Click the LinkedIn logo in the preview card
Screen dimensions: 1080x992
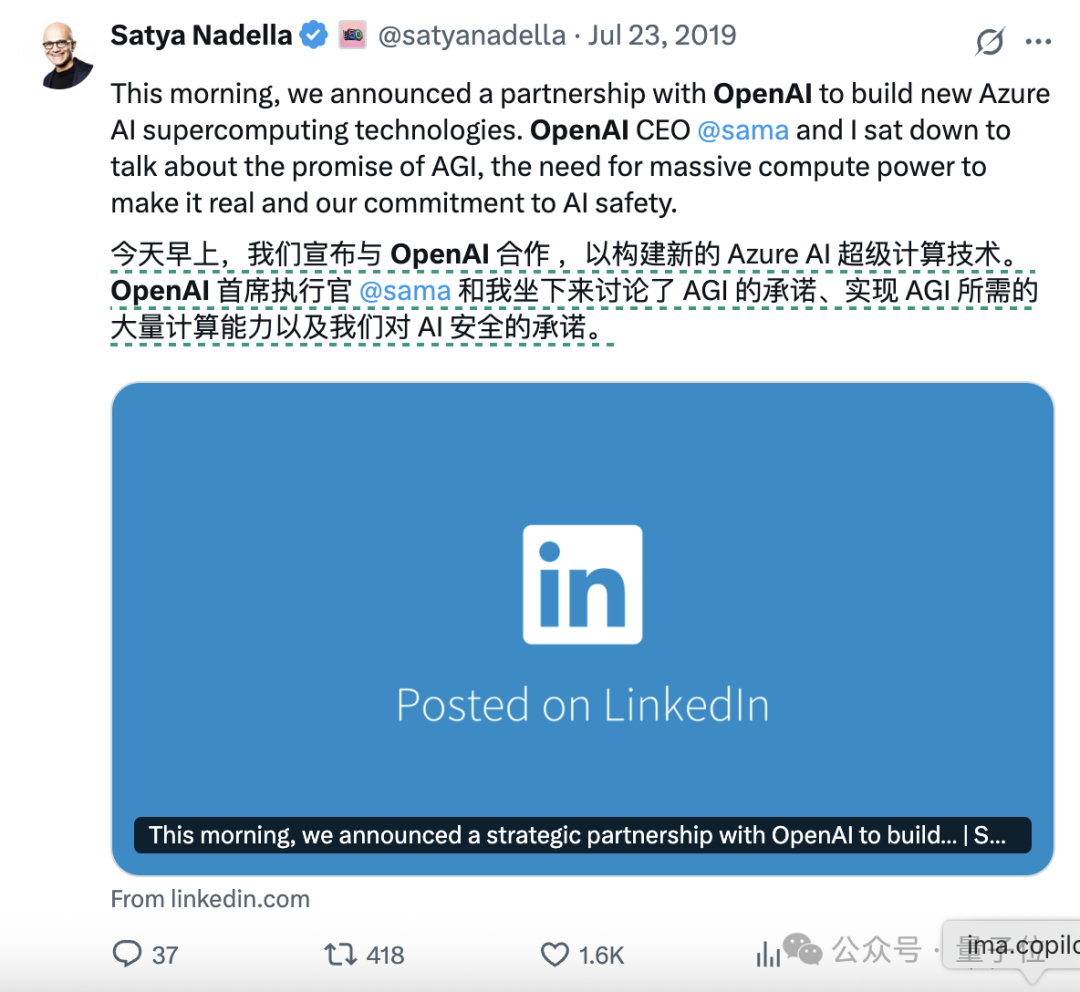[x=582, y=583]
